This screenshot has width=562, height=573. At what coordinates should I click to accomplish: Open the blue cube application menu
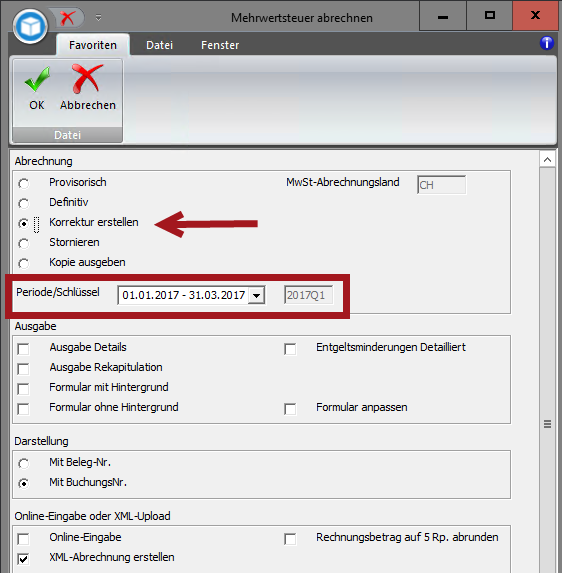(30, 26)
